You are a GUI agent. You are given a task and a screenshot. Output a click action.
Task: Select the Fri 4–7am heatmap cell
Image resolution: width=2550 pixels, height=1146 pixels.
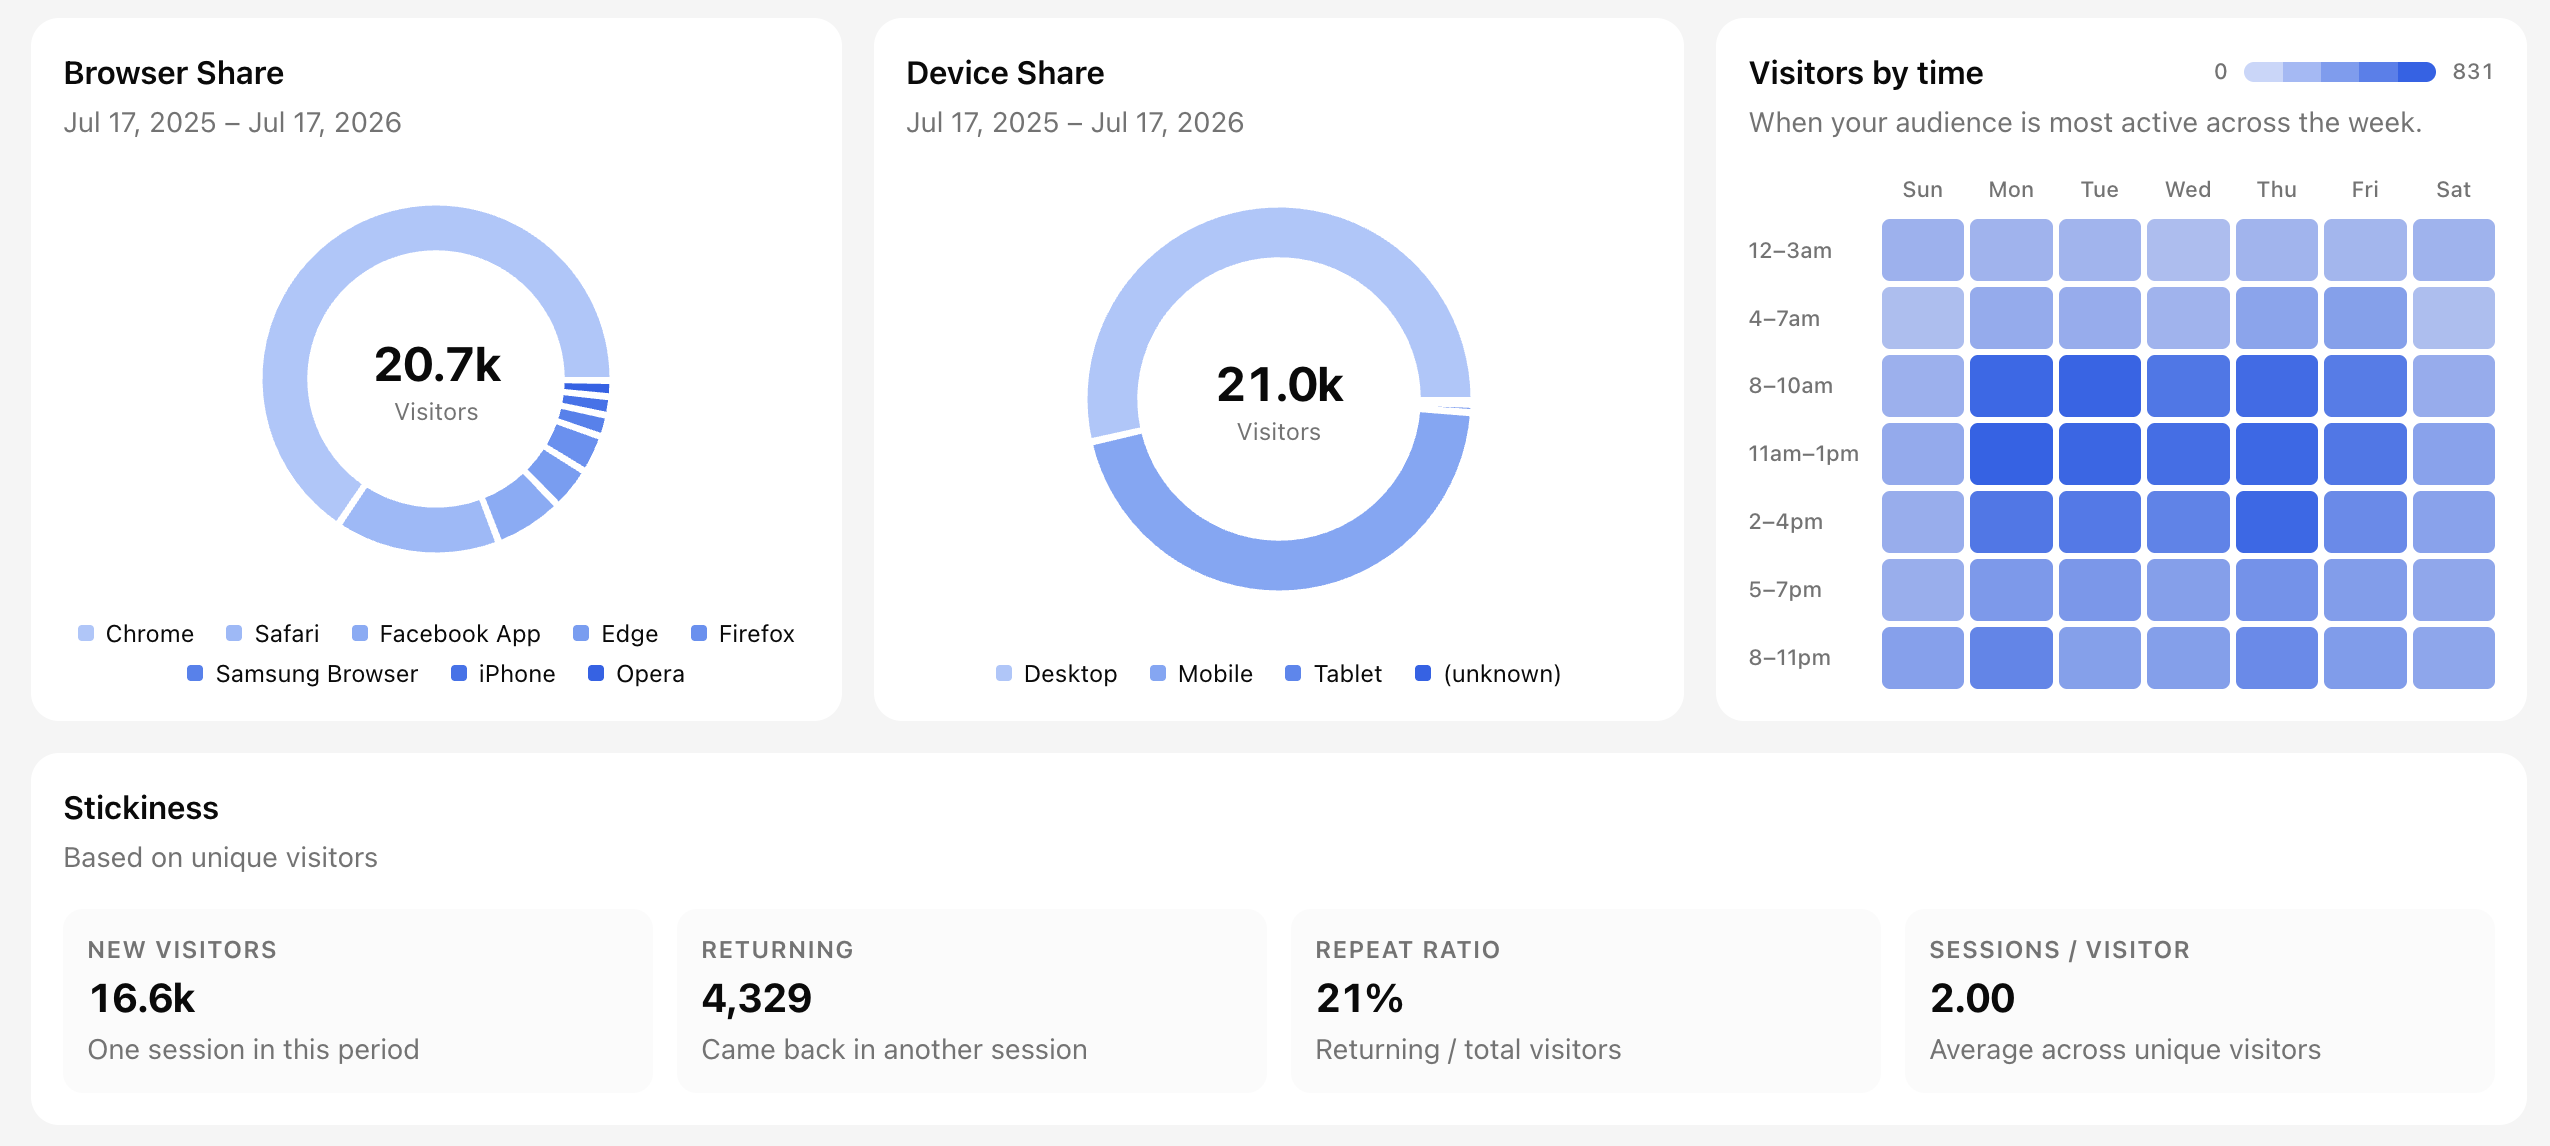pyautogui.click(x=2365, y=318)
